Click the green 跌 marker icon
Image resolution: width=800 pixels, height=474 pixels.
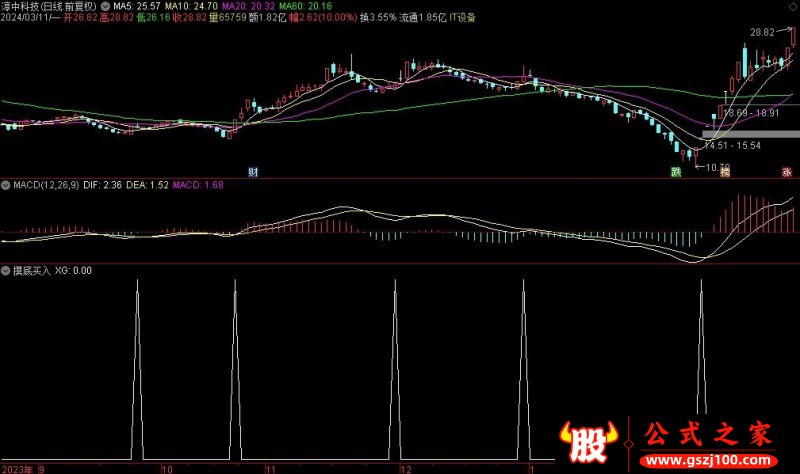coord(676,172)
